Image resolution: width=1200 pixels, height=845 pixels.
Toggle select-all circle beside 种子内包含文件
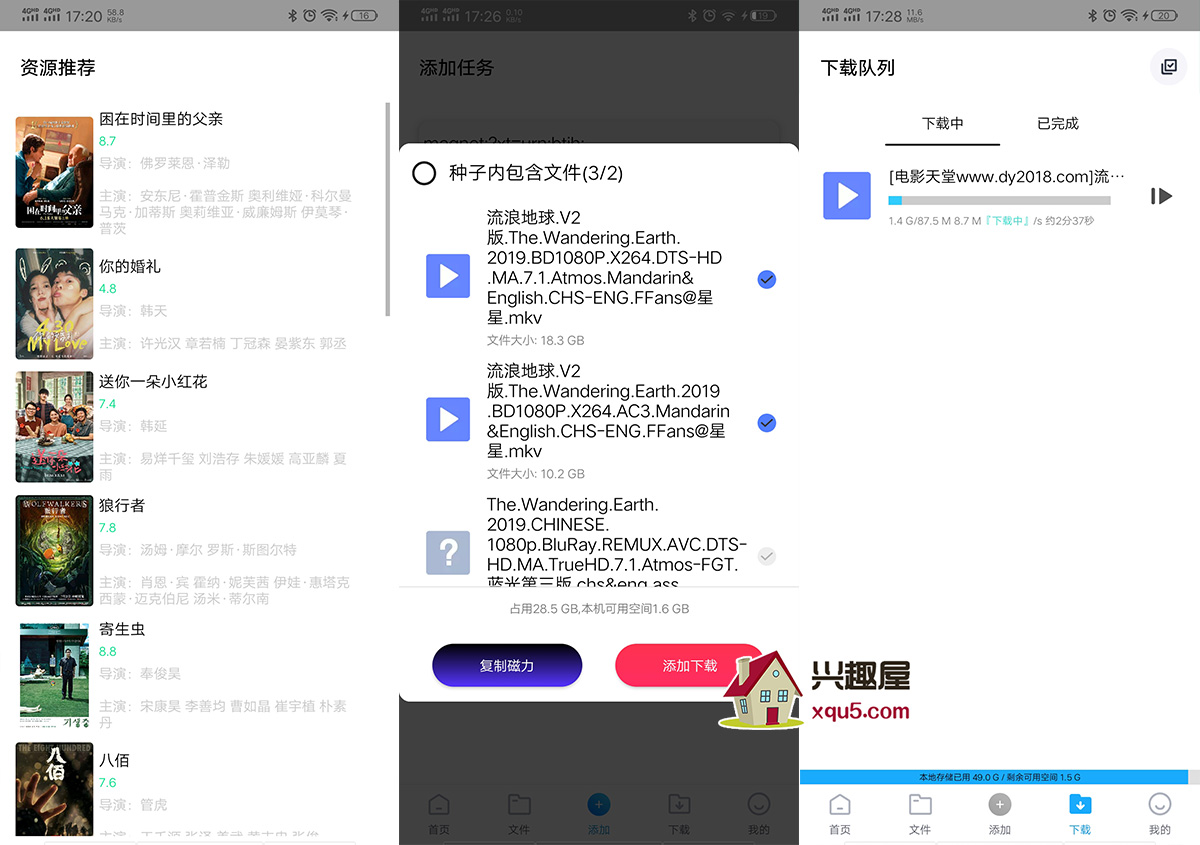point(424,173)
